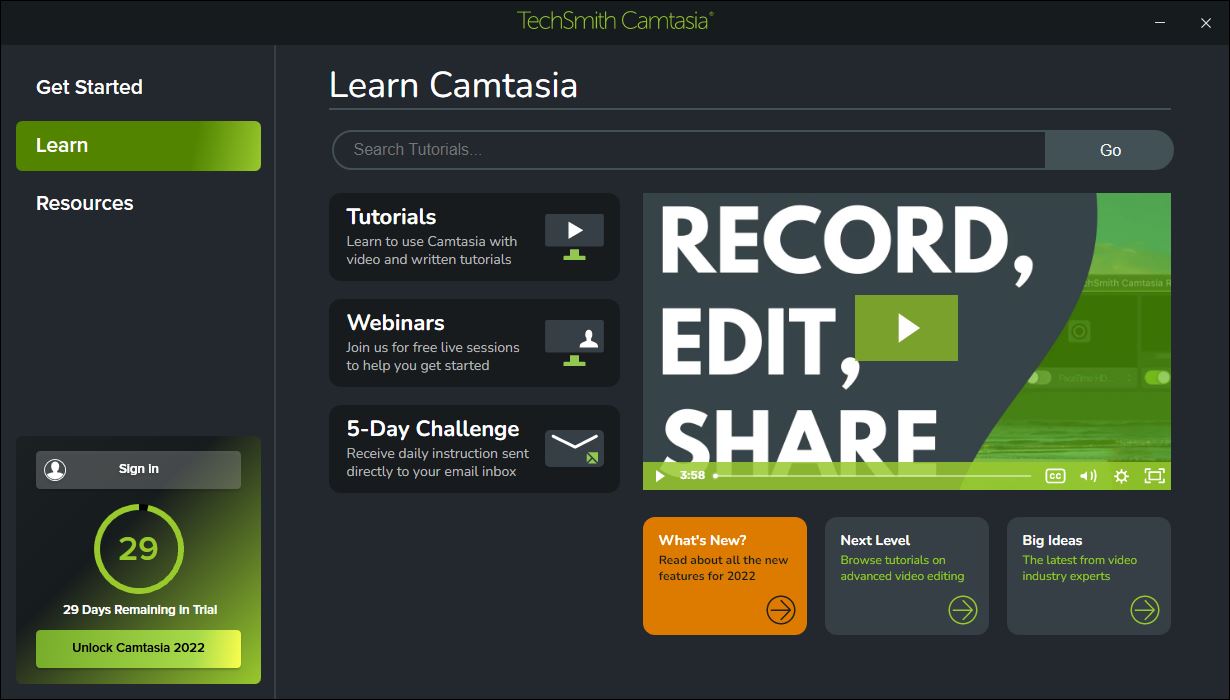Click the Sign In button
Viewport: 1230px width, 700px height.
tap(138, 470)
